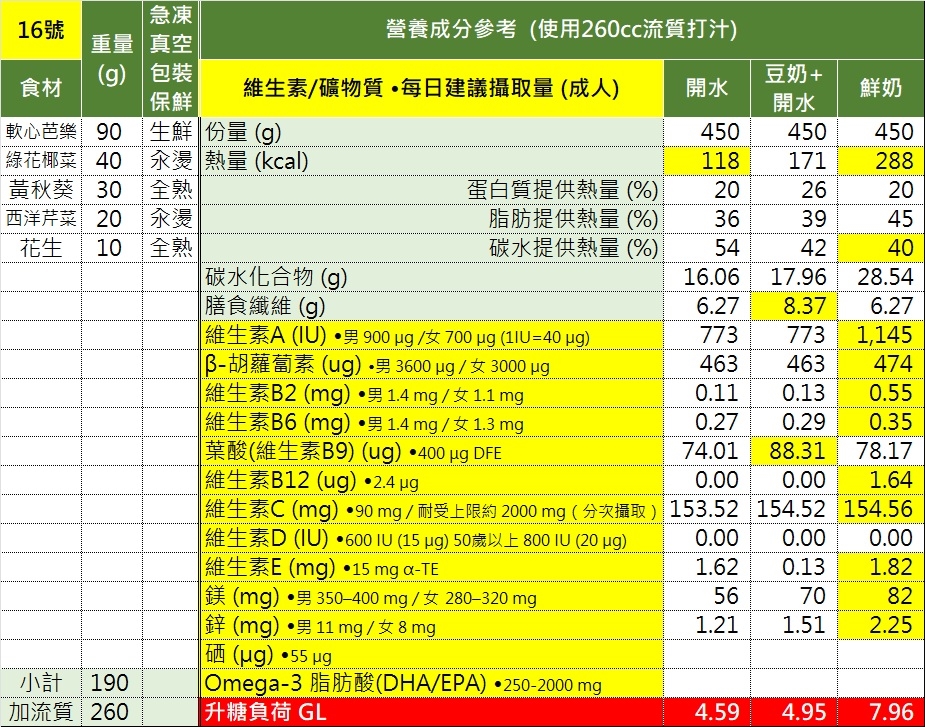This screenshot has height=727, width=925.
Task: Click the '營養成分參考' header cell
Action: tap(561, 30)
